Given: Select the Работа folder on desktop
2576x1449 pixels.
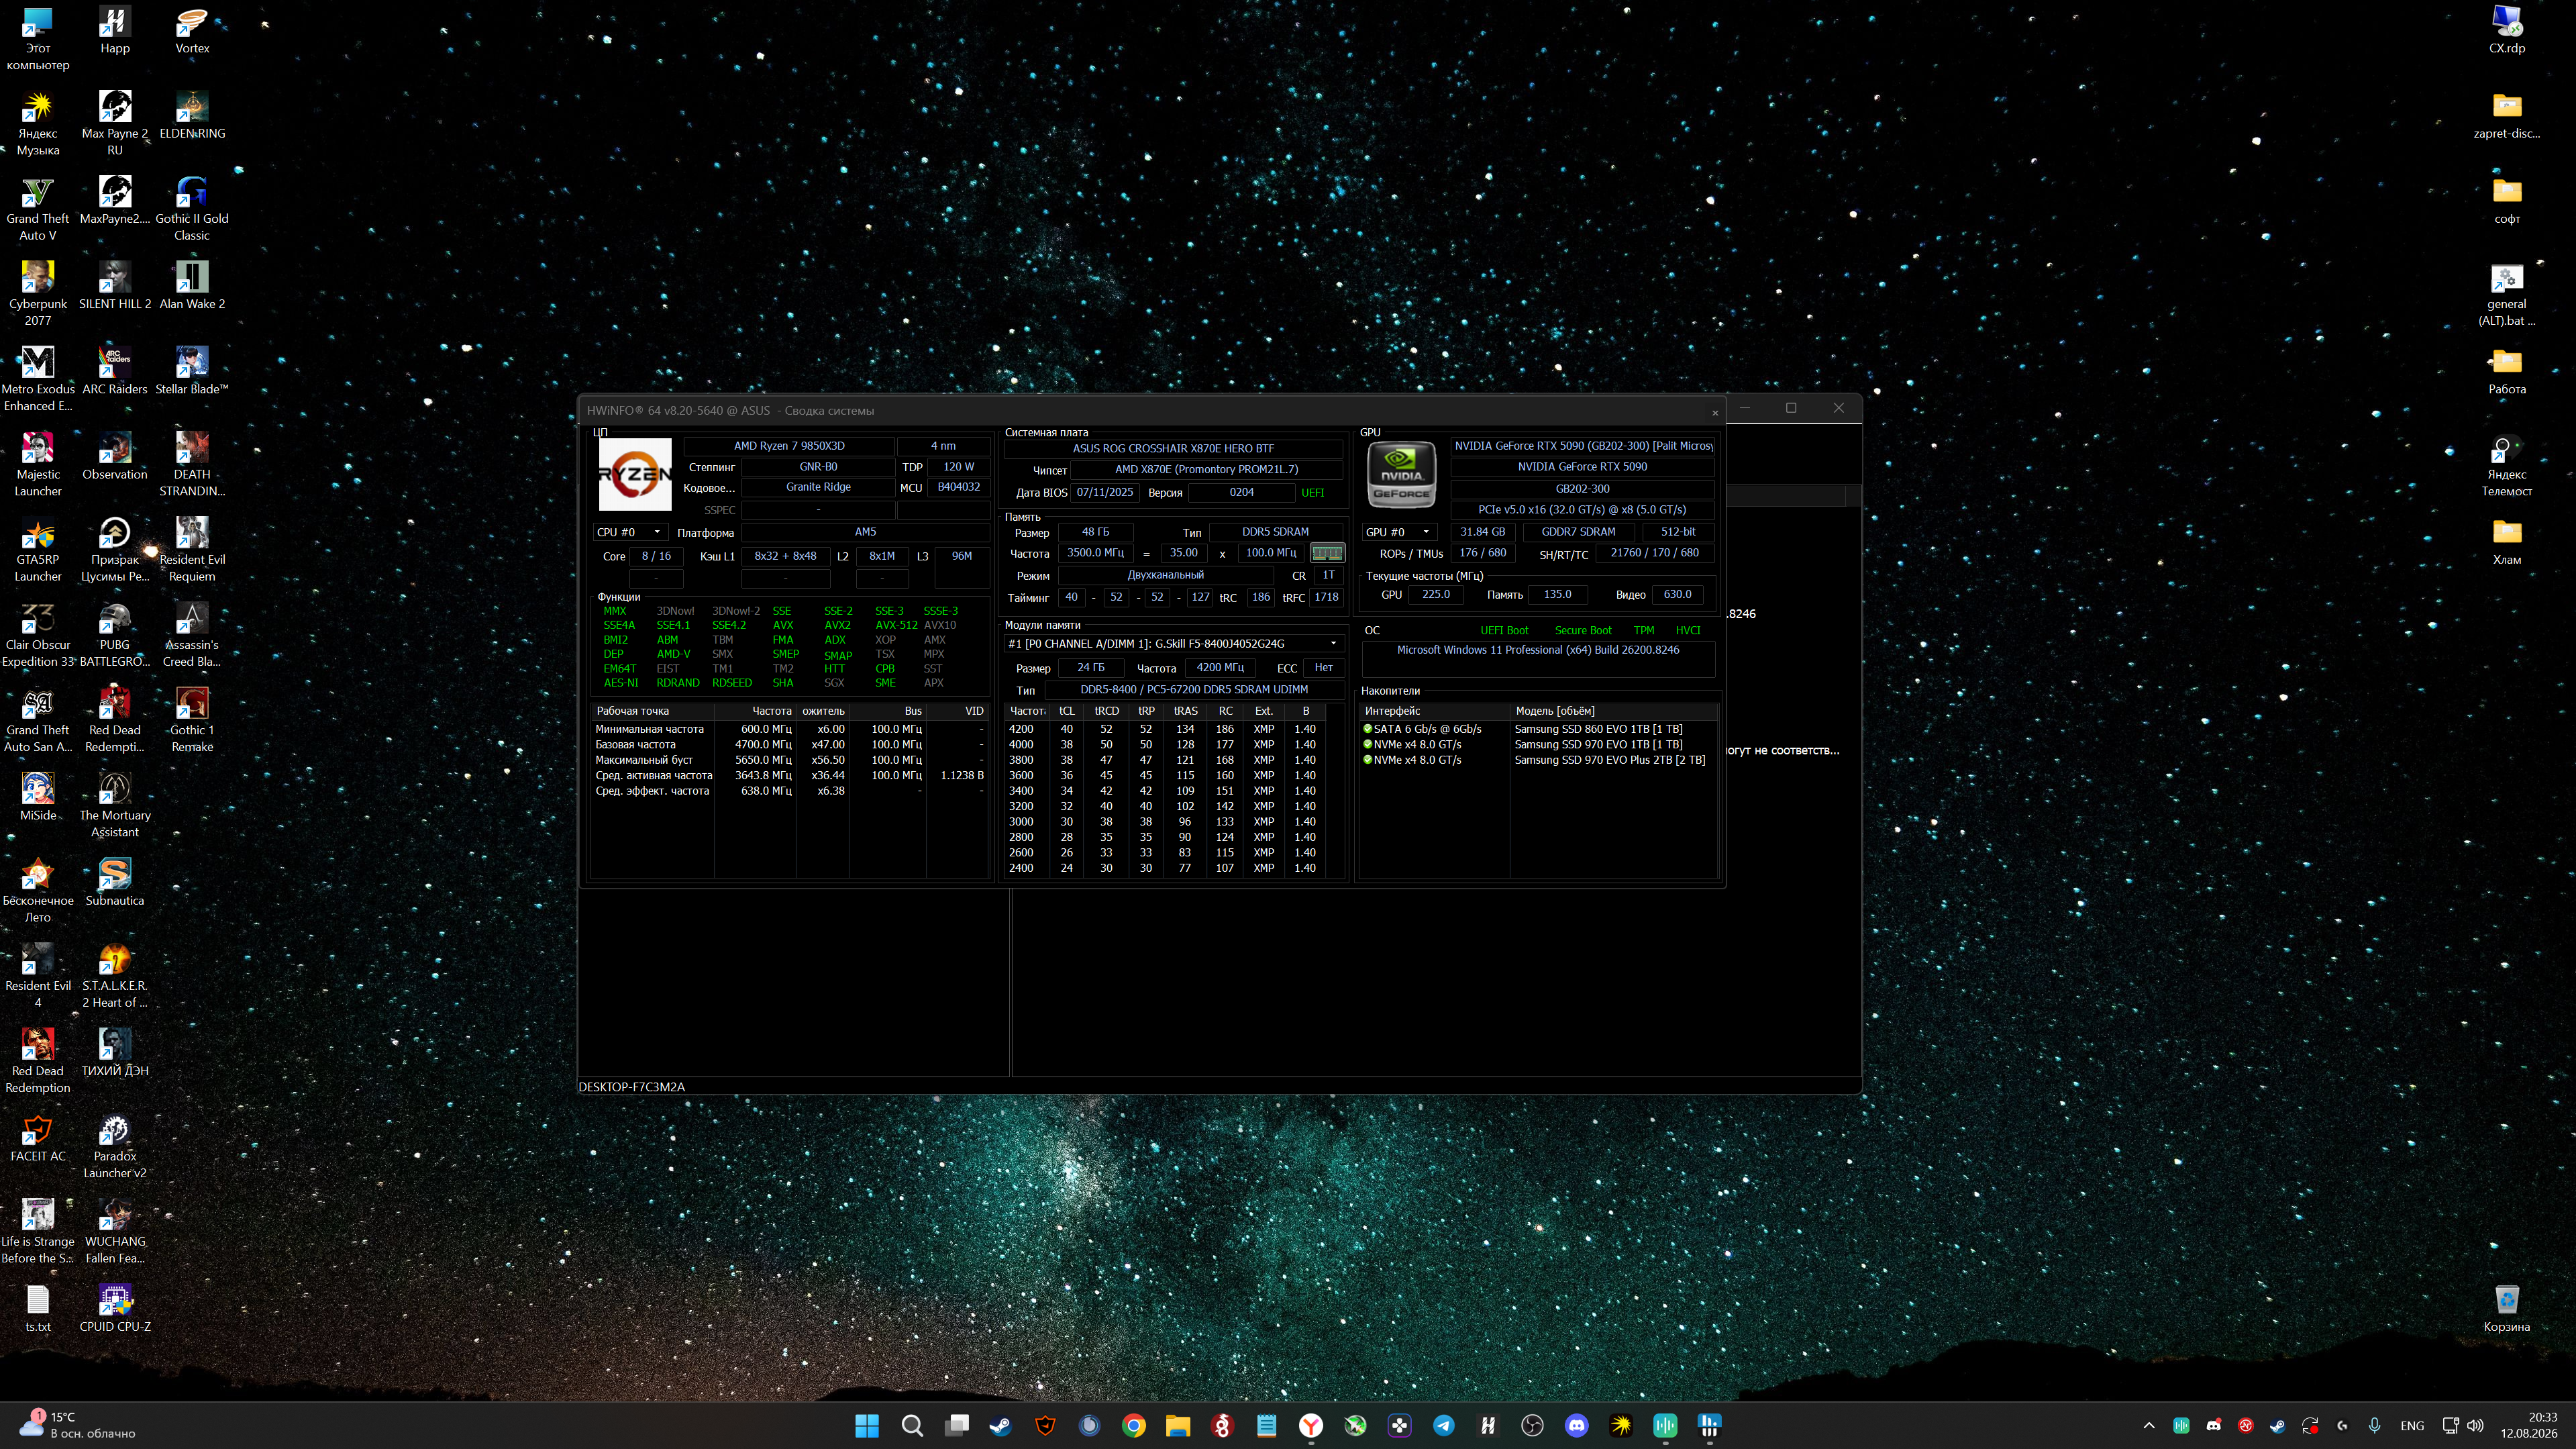Looking at the screenshot, I should [2507, 371].
